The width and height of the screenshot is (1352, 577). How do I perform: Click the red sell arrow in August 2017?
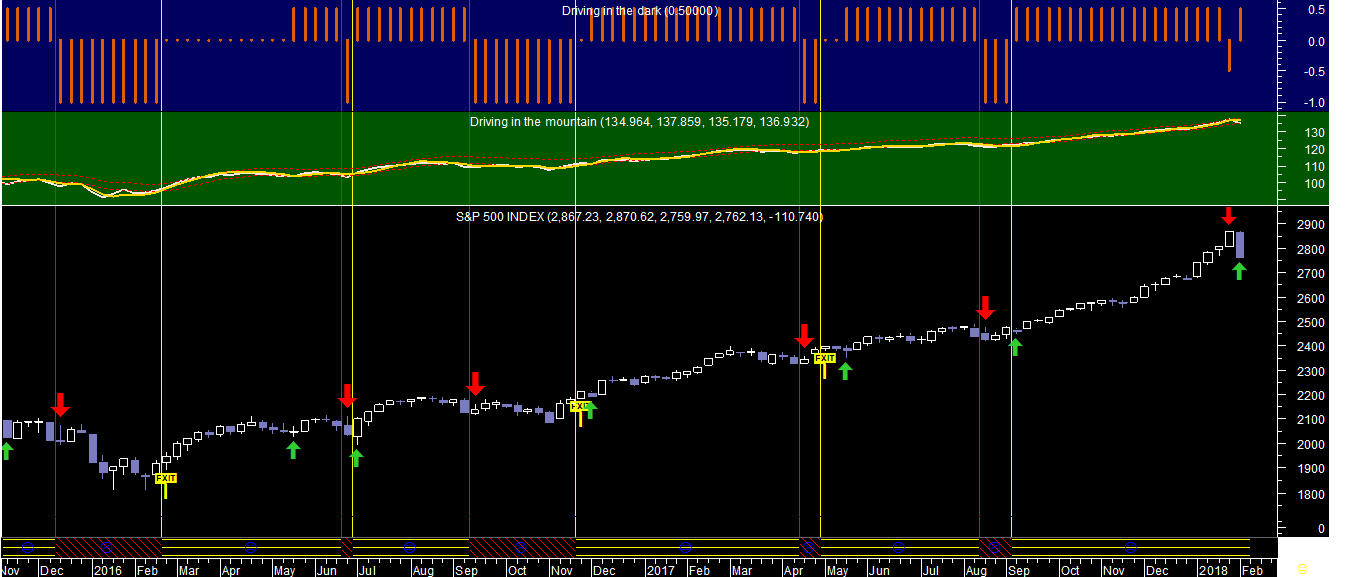point(985,307)
